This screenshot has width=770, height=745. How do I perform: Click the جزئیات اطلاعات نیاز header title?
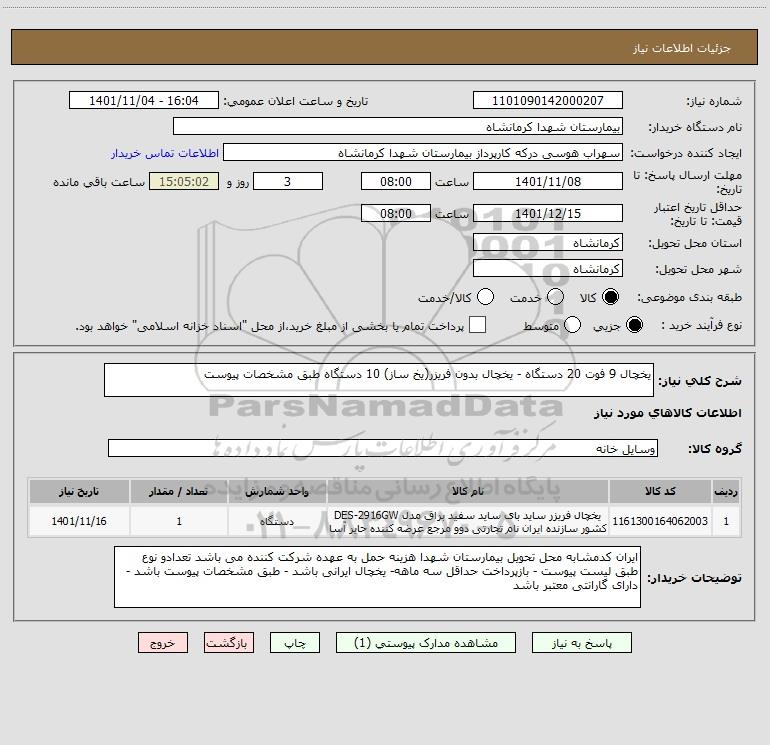[x=682, y=48]
